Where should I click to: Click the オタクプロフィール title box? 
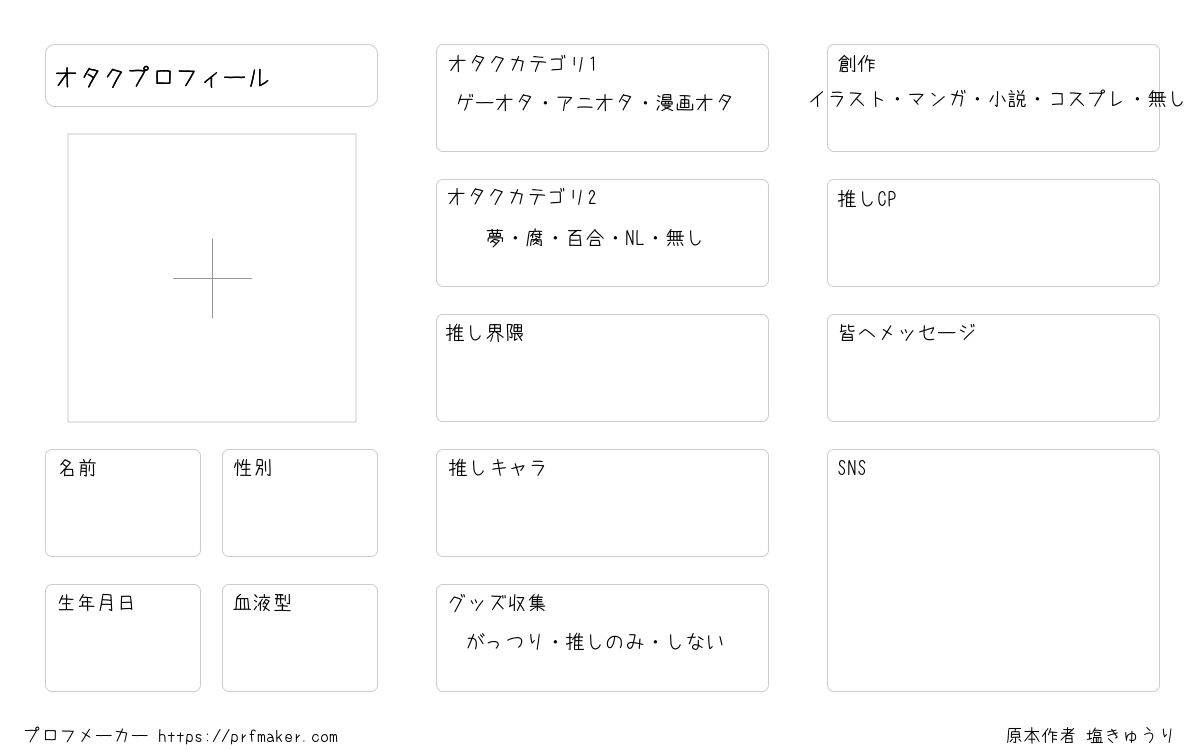[211, 75]
